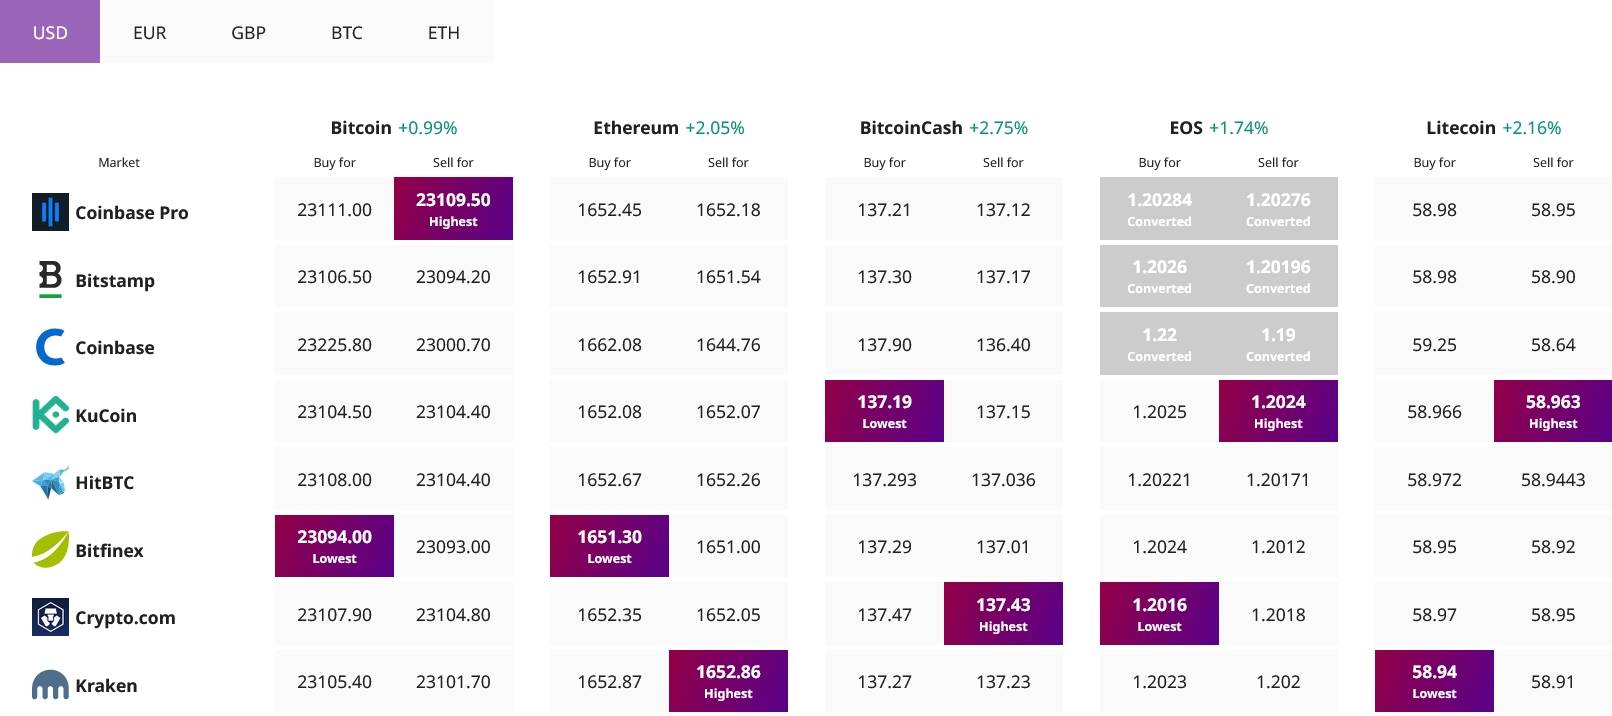
Task: Switch to the EUR currency tab
Action: [x=149, y=32]
